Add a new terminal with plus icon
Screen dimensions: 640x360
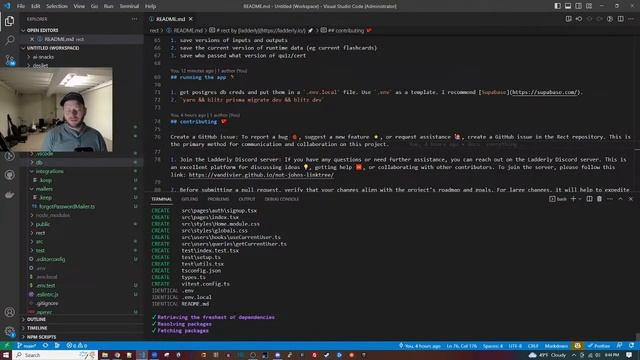(x=573, y=199)
